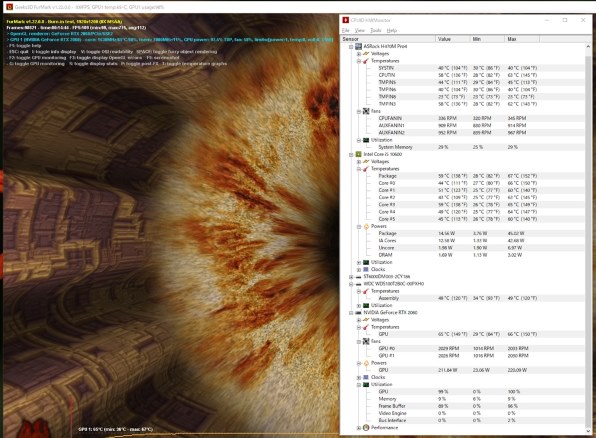The height and width of the screenshot is (438, 596).
Task: Select the DRAM power row
Action: pyautogui.click(x=463, y=255)
